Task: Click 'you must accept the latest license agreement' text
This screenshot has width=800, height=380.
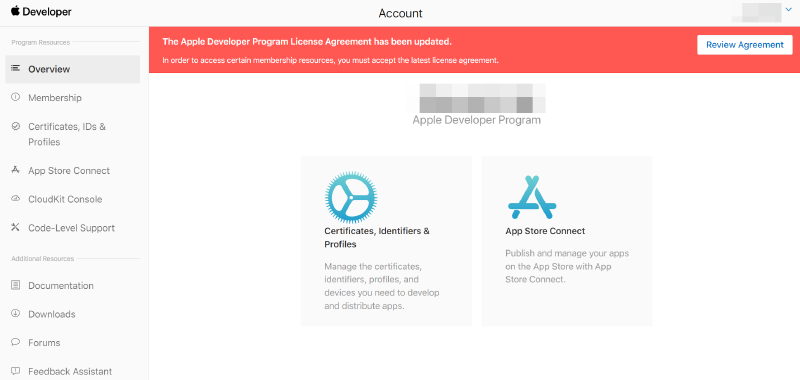Action: click(x=417, y=60)
